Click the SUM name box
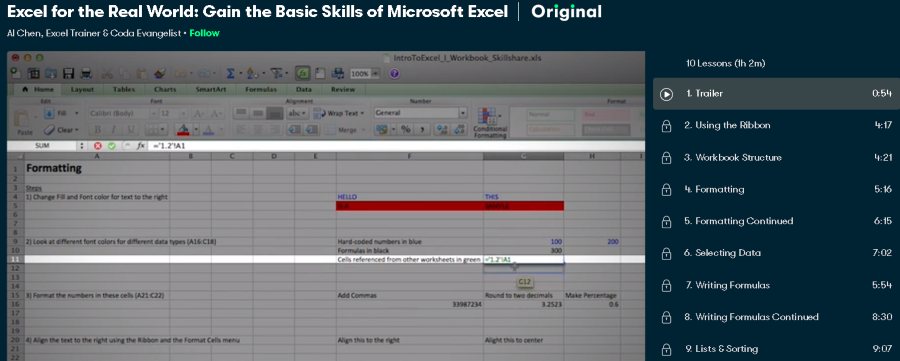 click(x=43, y=146)
